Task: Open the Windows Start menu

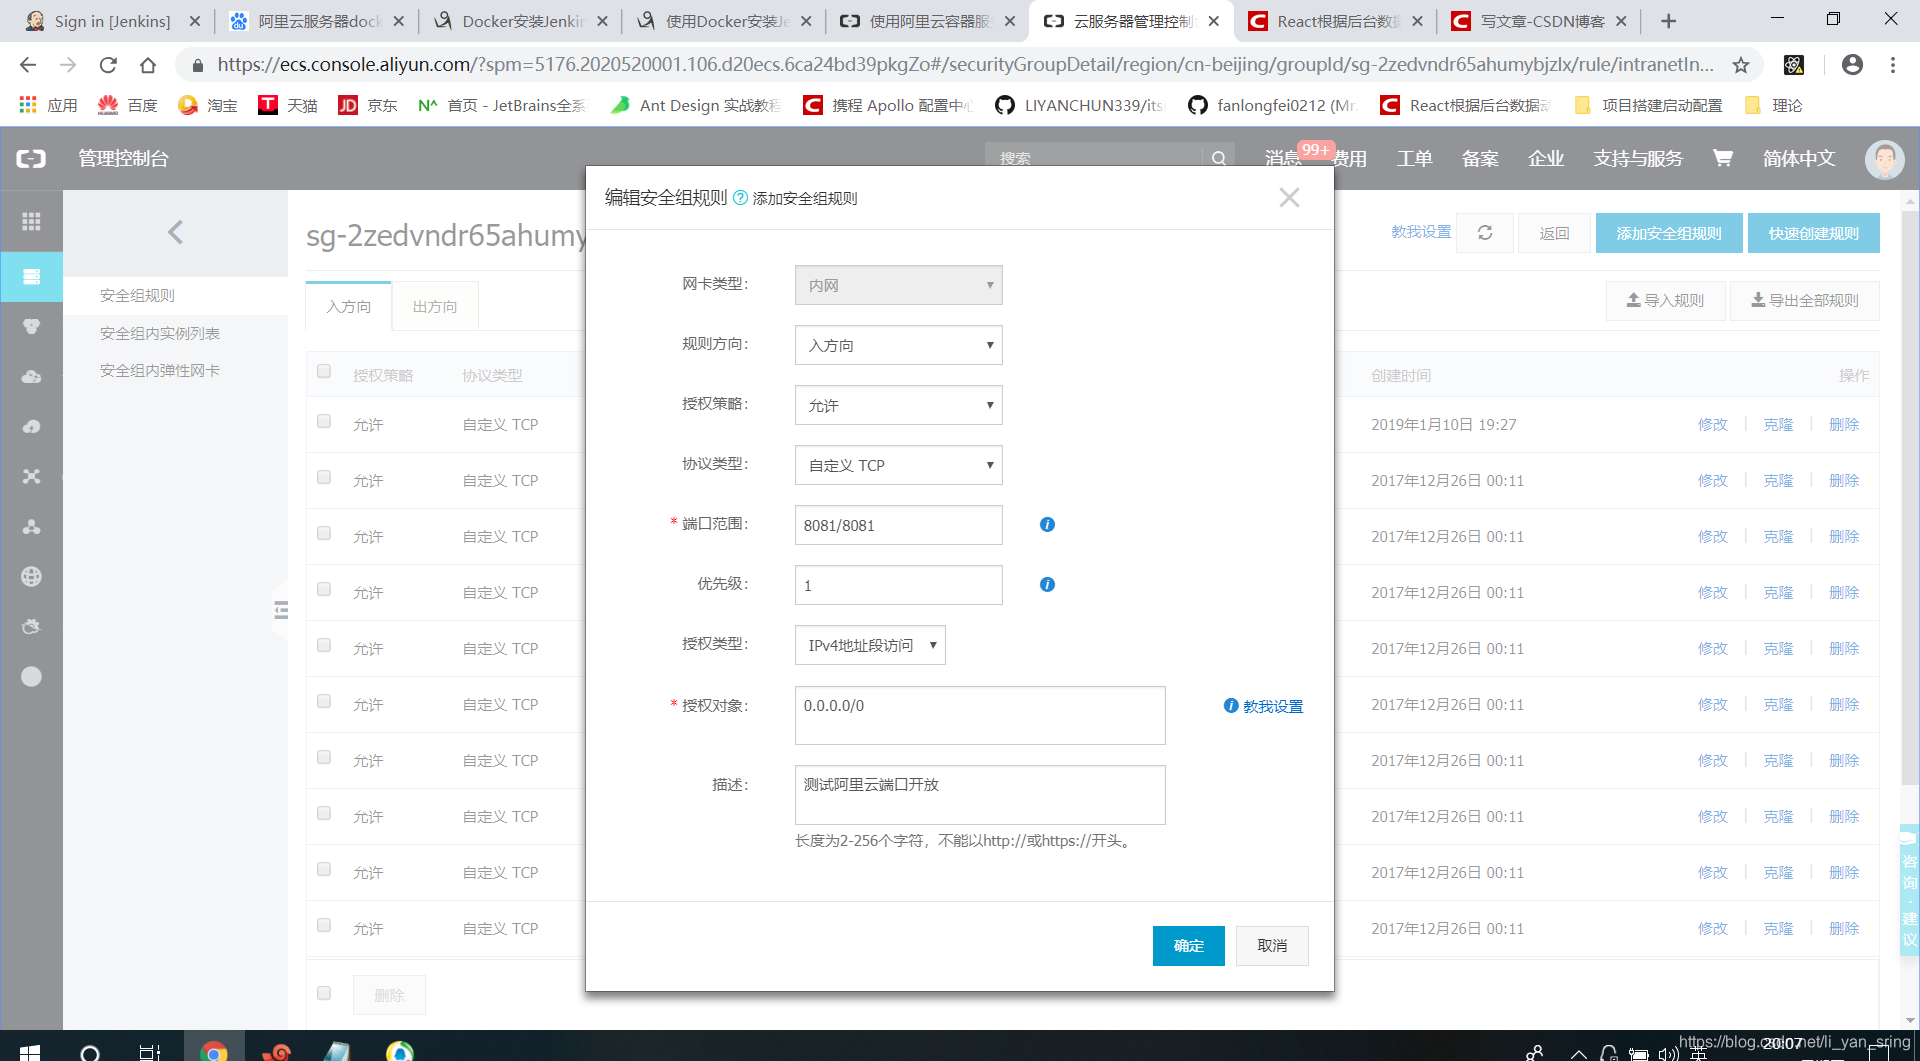Action: pos(29,1051)
